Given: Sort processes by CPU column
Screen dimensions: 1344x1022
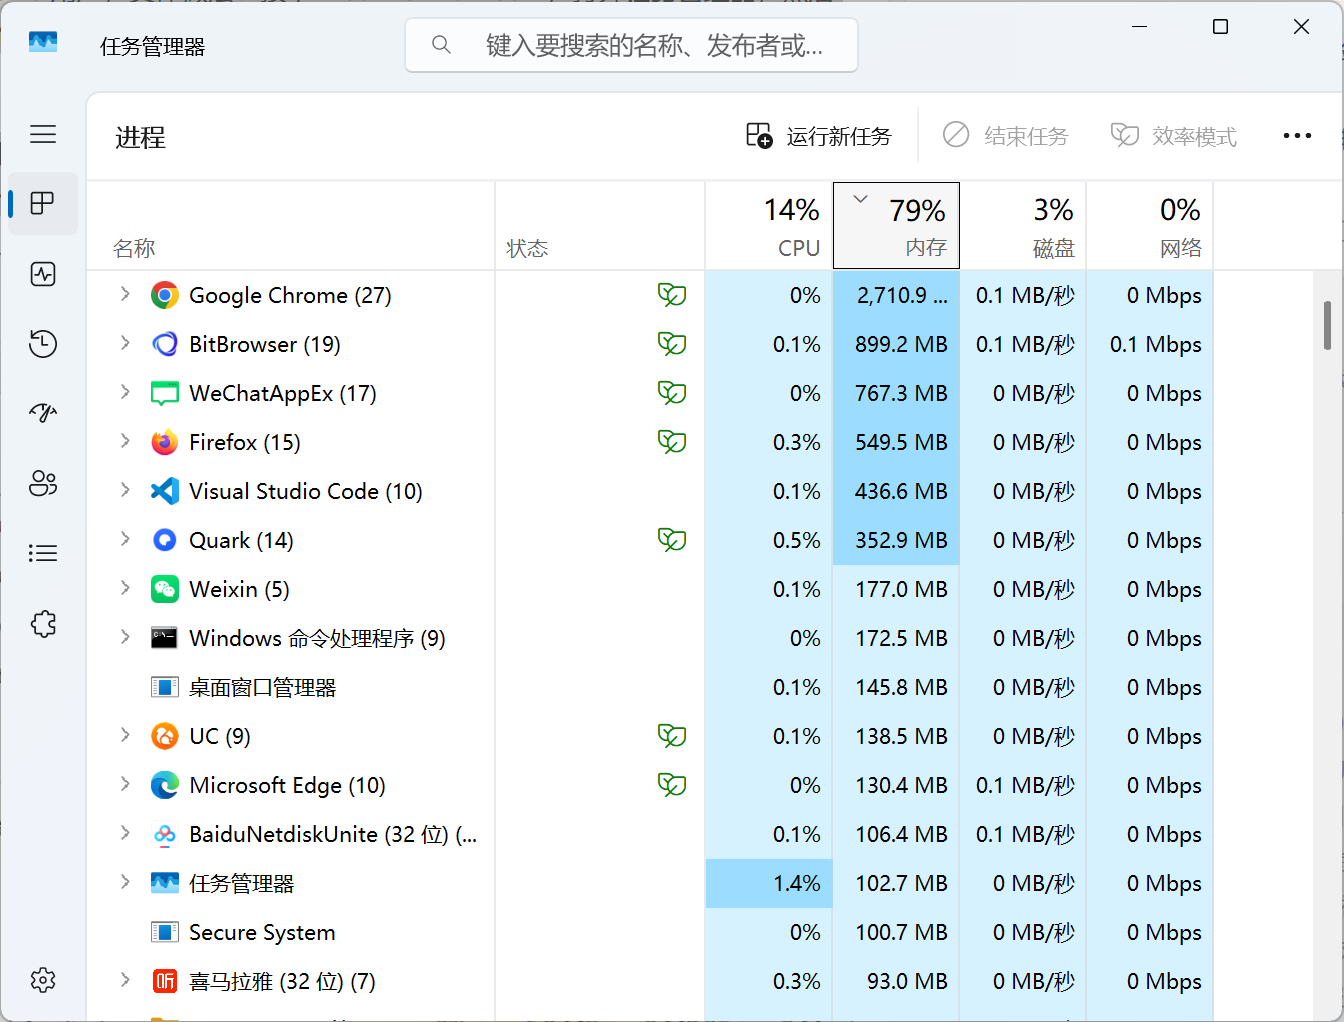Looking at the screenshot, I should click(x=769, y=226).
